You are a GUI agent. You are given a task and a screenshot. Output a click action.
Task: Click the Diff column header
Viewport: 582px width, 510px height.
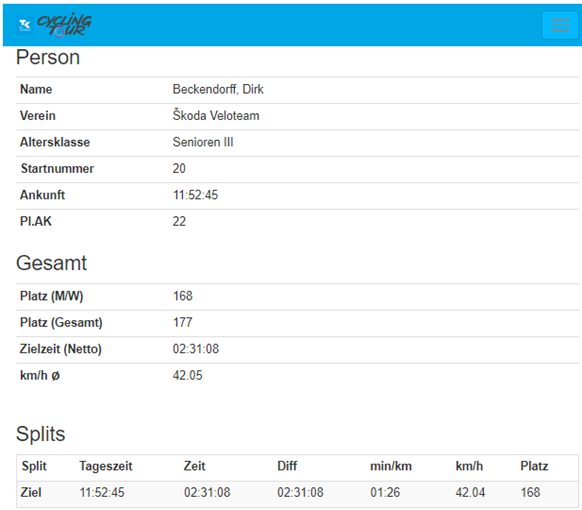click(x=287, y=466)
